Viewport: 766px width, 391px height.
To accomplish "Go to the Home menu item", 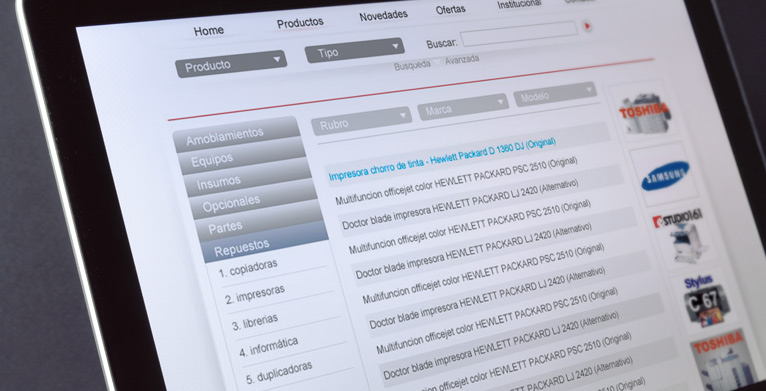I will (x=209, y=31).
